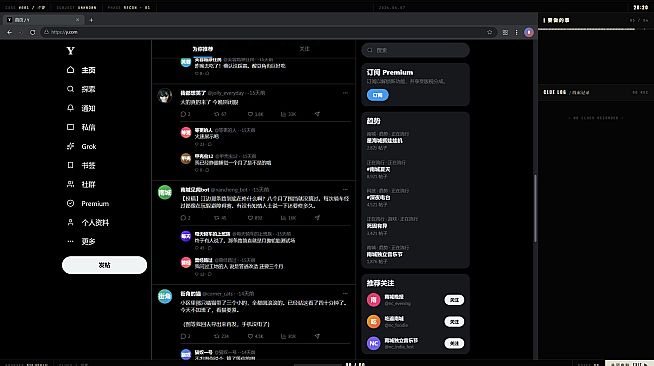Image resolution: width=654 pixels, height=366 pixels.
Task: Open 探索 search icon in left sidebar
Action: tap(70, 89)
